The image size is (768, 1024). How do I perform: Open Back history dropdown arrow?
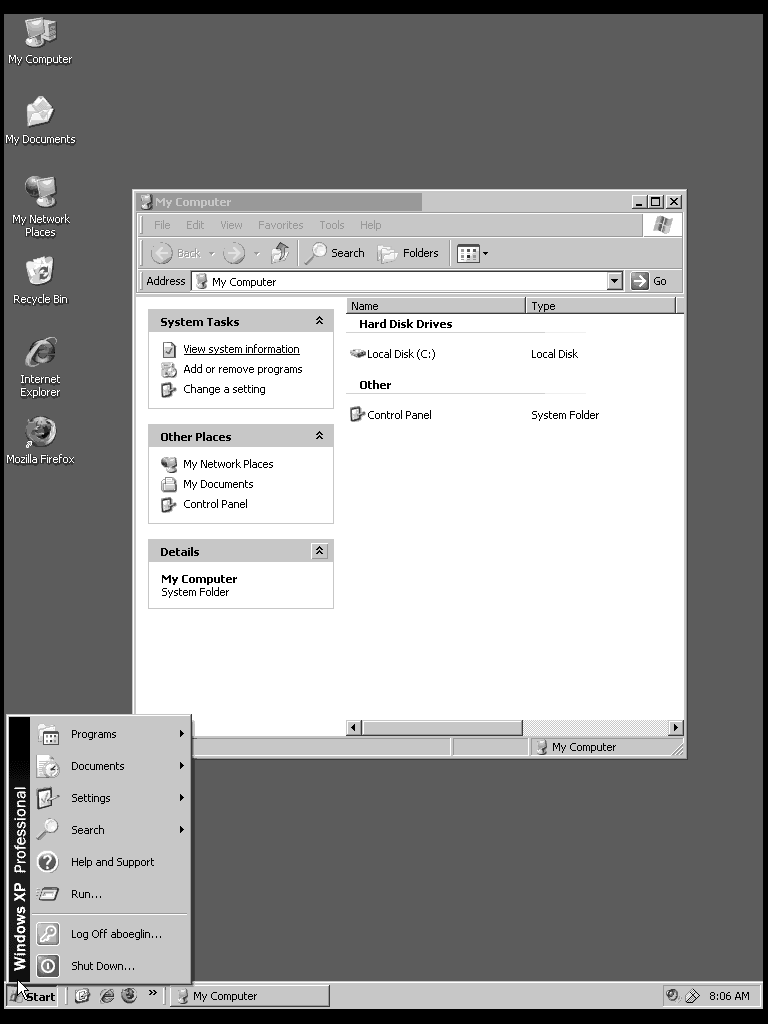[x=212, y=253]
